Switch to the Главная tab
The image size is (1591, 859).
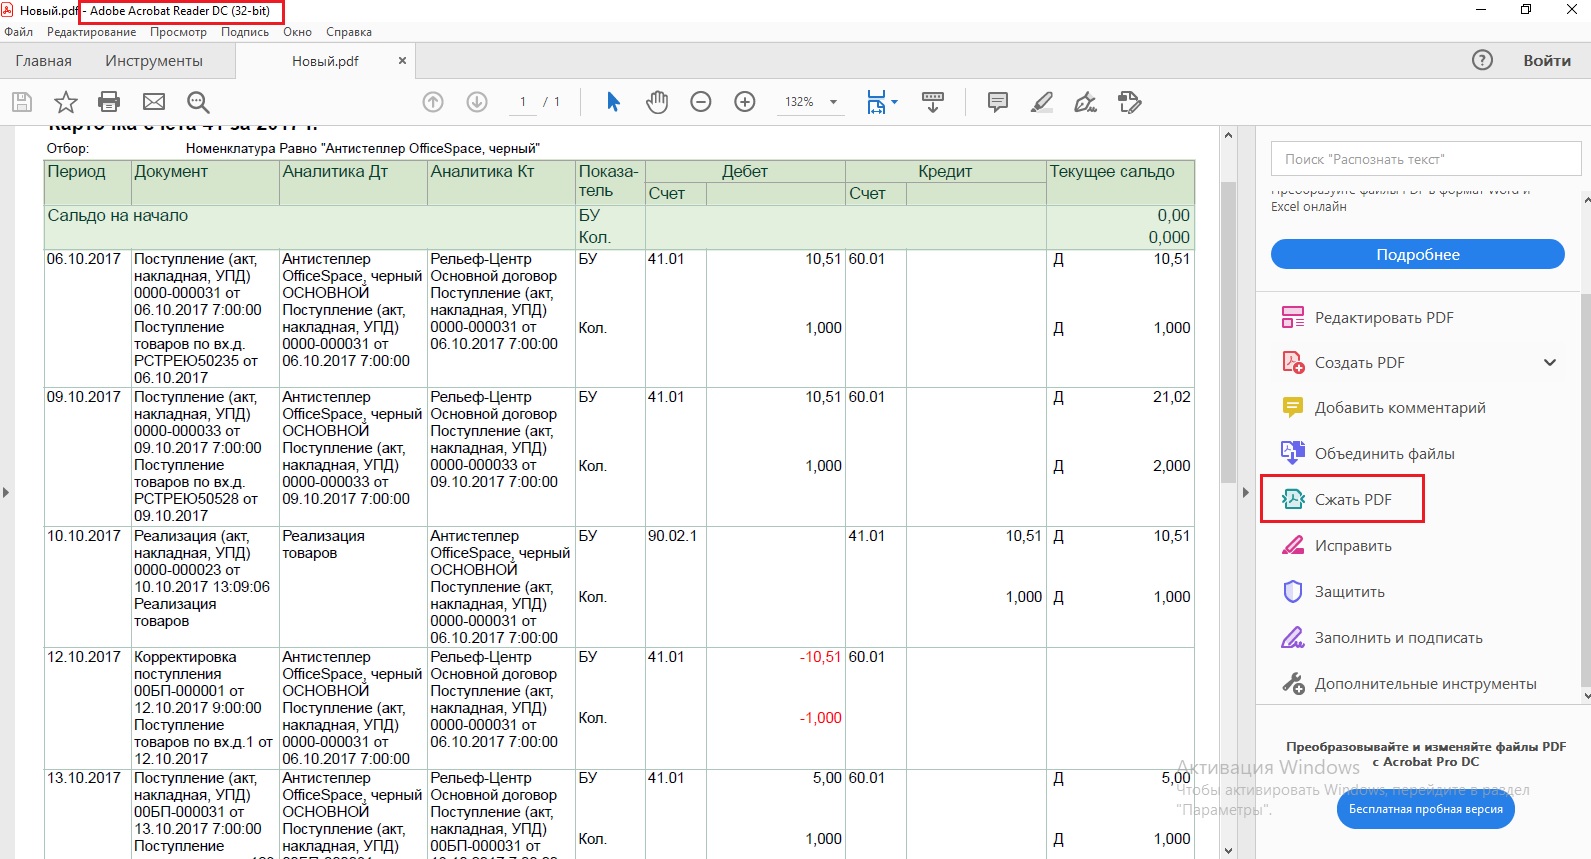pyautogui.click(x=43, y=61)
